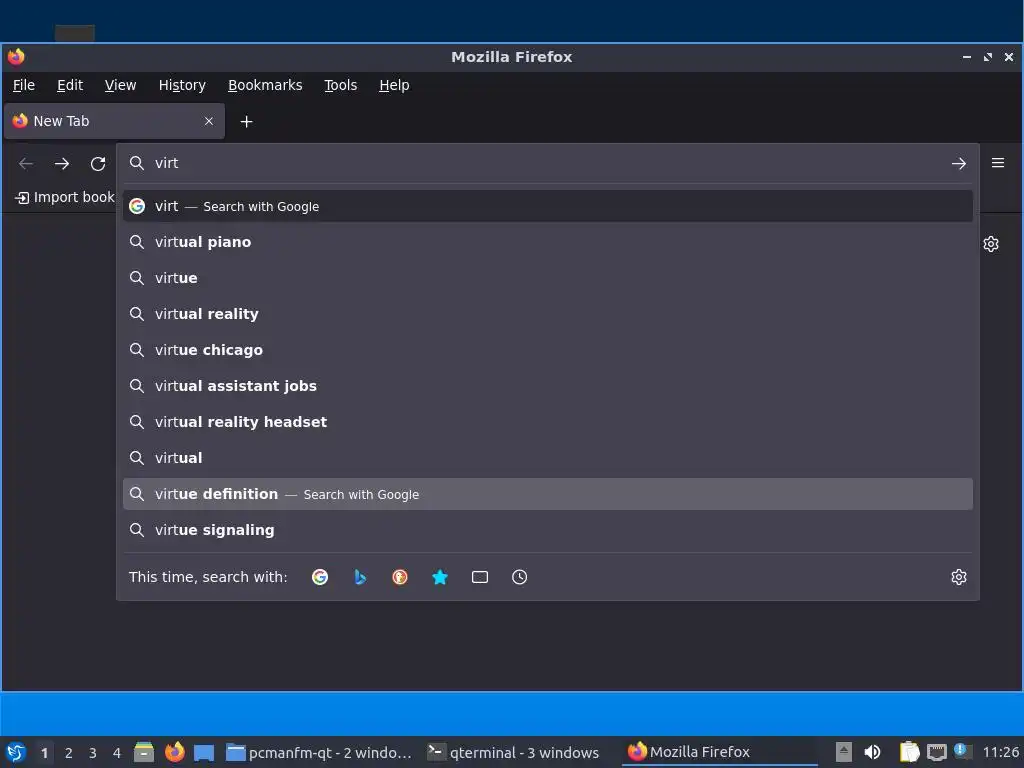Image resolution: width=1024 pixels, height=768 pixels.
Task: Open qterminal windows group in taskbar
Action: (x=513, y=752)
